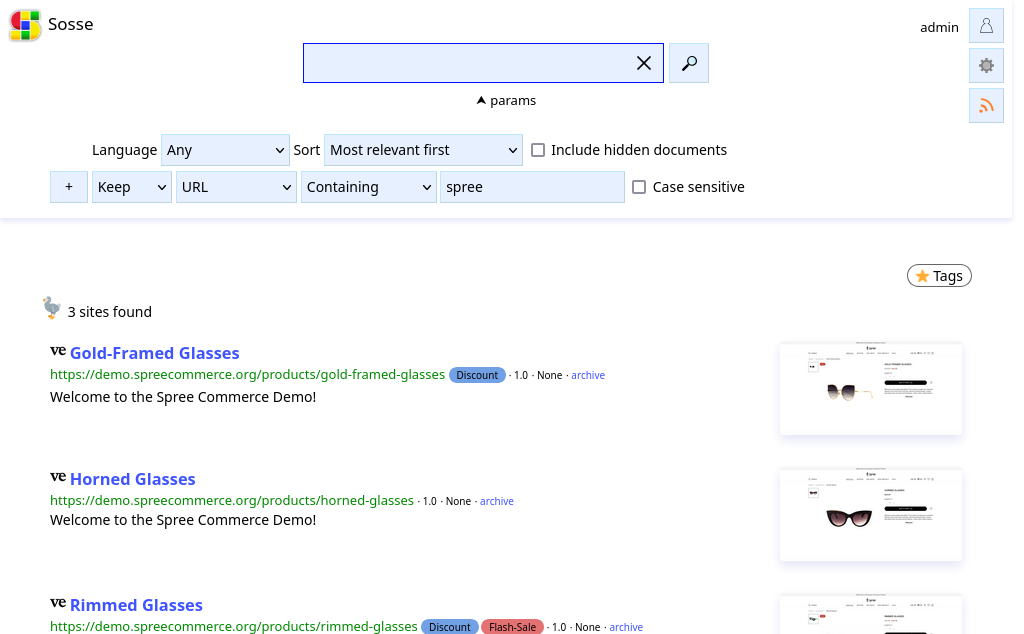Click Discount tag on Gold-Framed Glasses

pos(477,375)
